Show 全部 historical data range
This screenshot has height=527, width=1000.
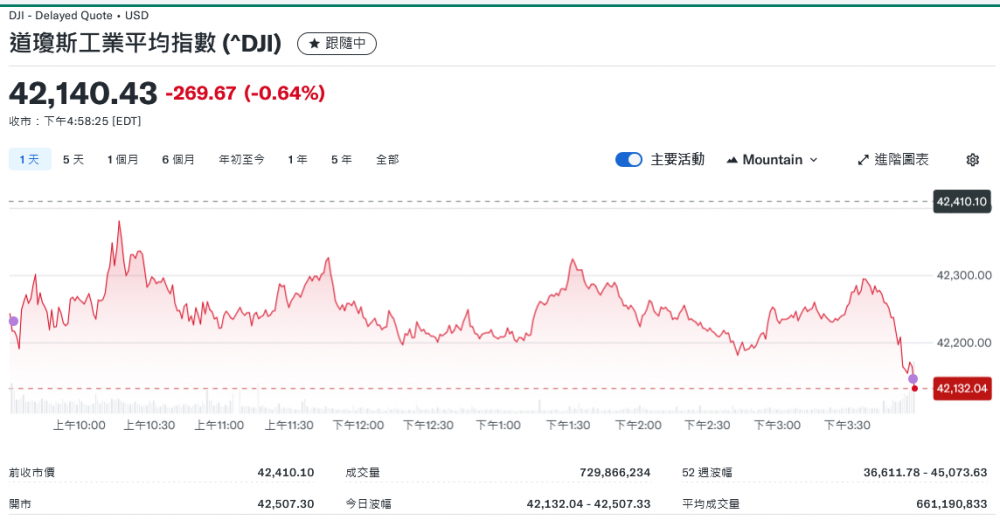coord(387,159)
